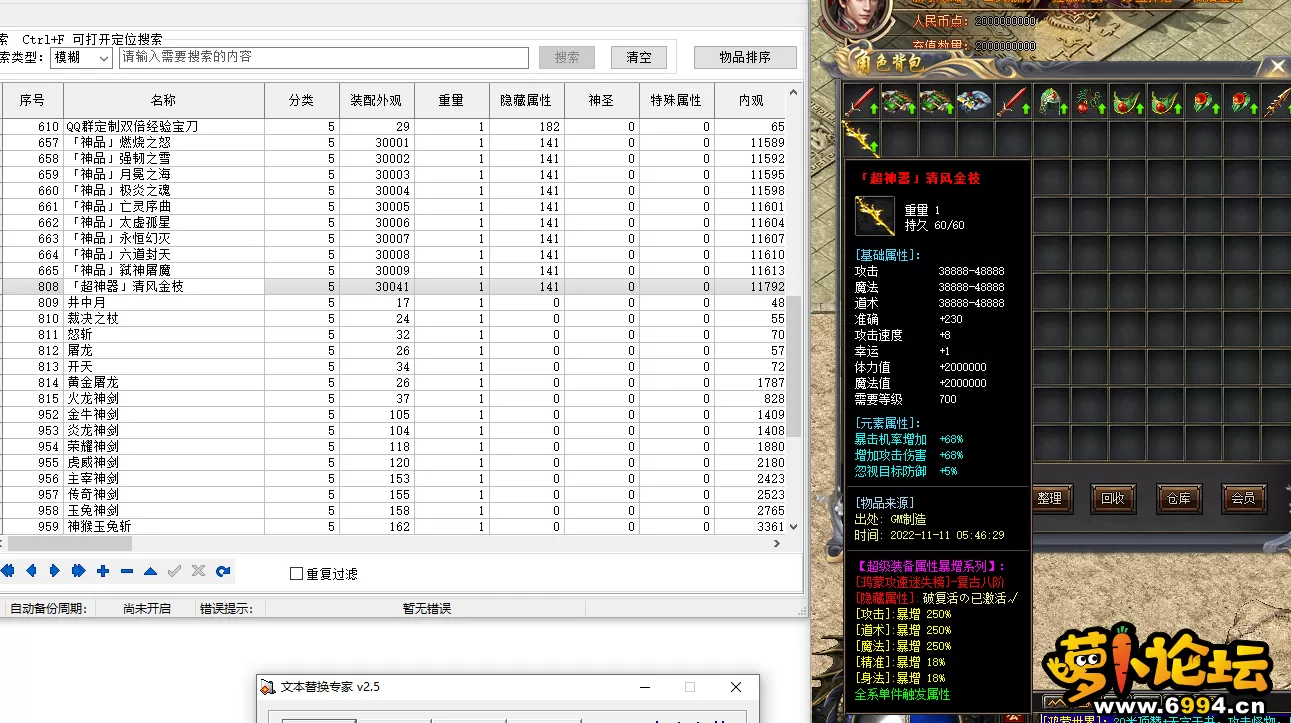Close the 角色背包 backpack panel
Screen dimensions: 1291x723
point(1278,66)
